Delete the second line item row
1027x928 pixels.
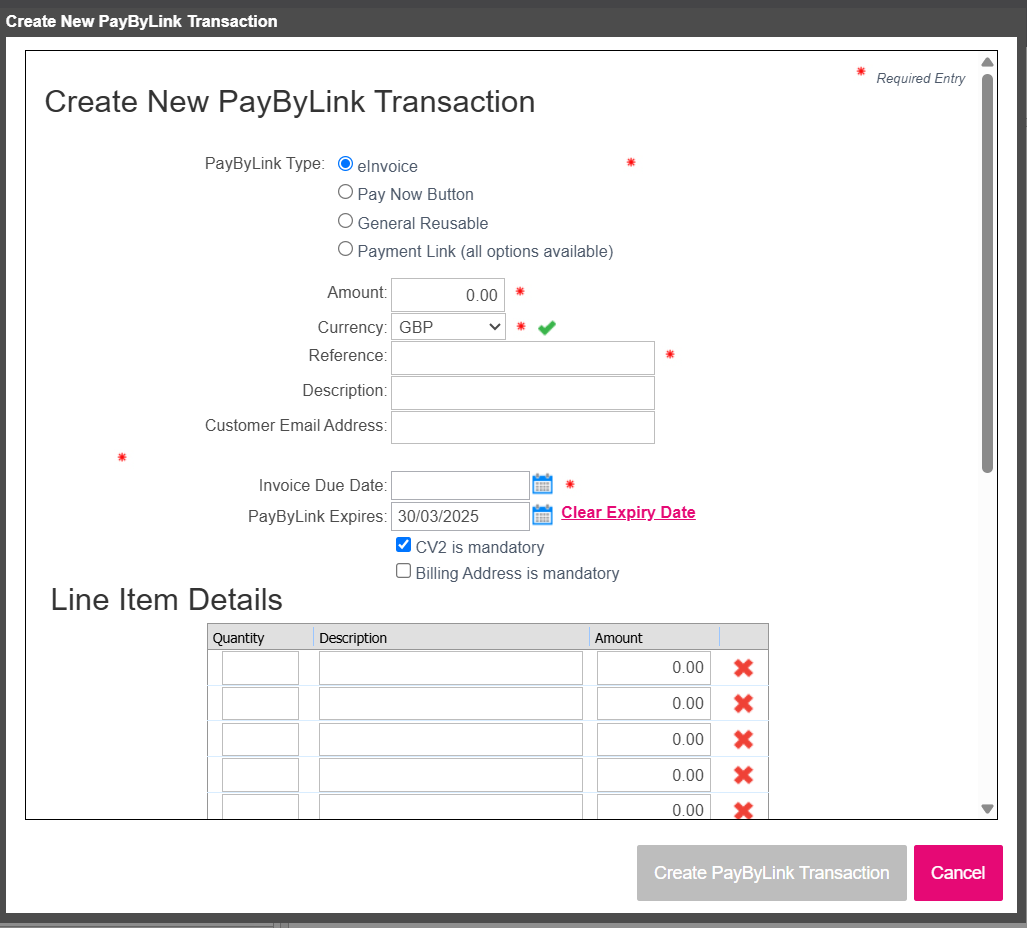pos(743,703)
